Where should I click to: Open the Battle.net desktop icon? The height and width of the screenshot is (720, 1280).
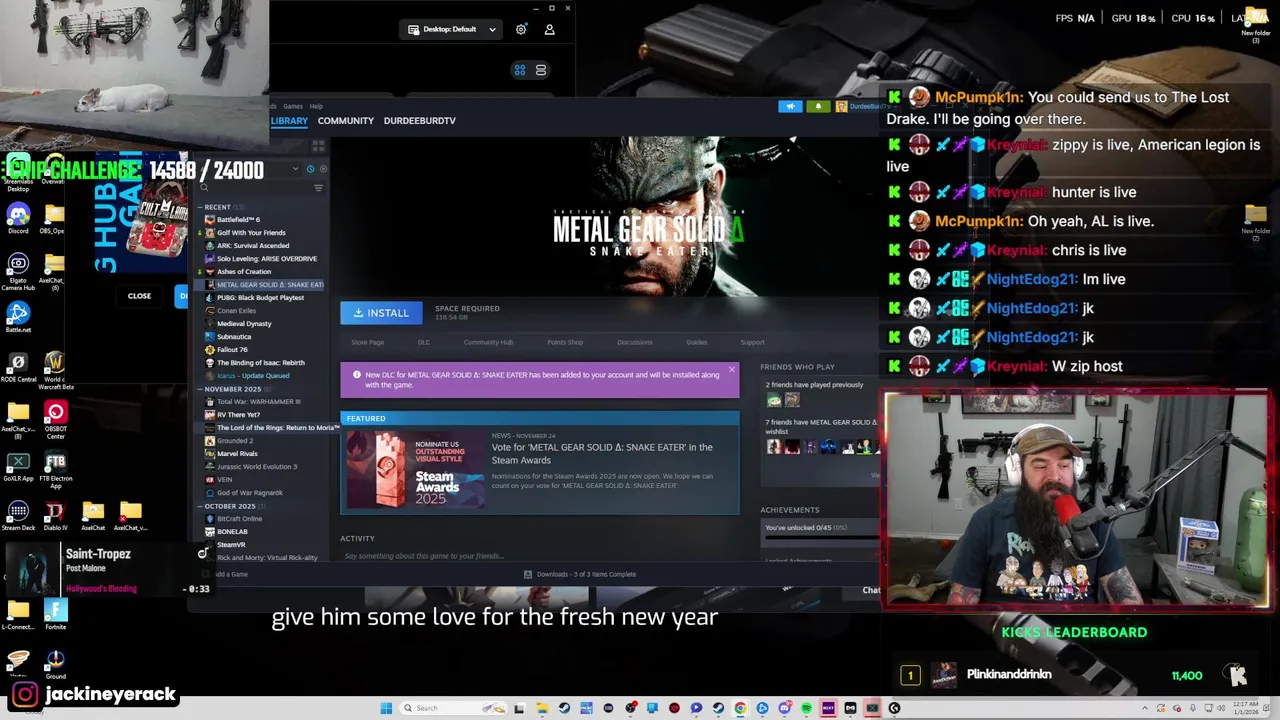pyautogui.click(x=18, y=318)
